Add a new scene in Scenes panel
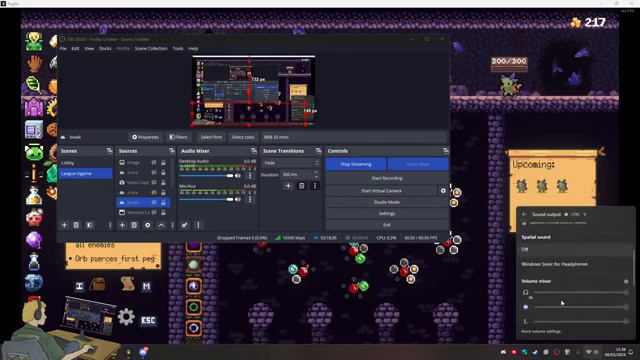 pos(64,225)
